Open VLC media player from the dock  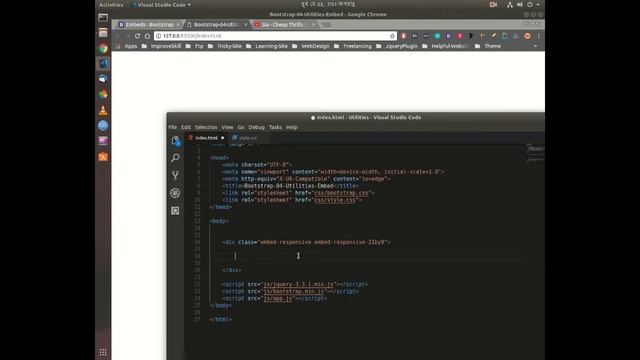(x=103, y=110)
